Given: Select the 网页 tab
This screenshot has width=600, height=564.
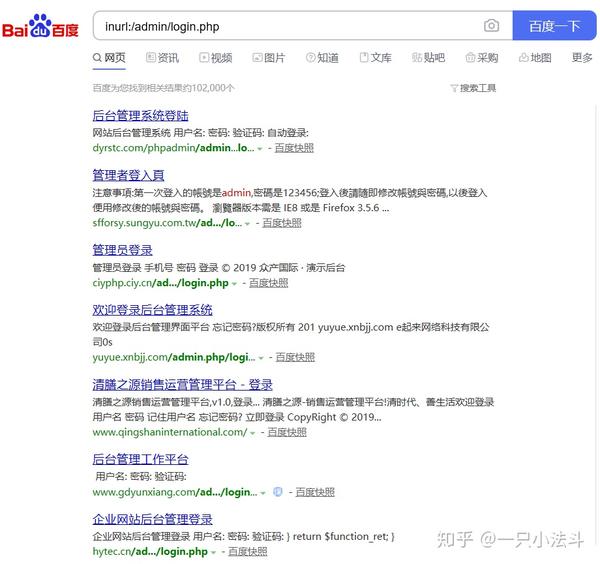Looking at the screenshot, I should 109,57.
